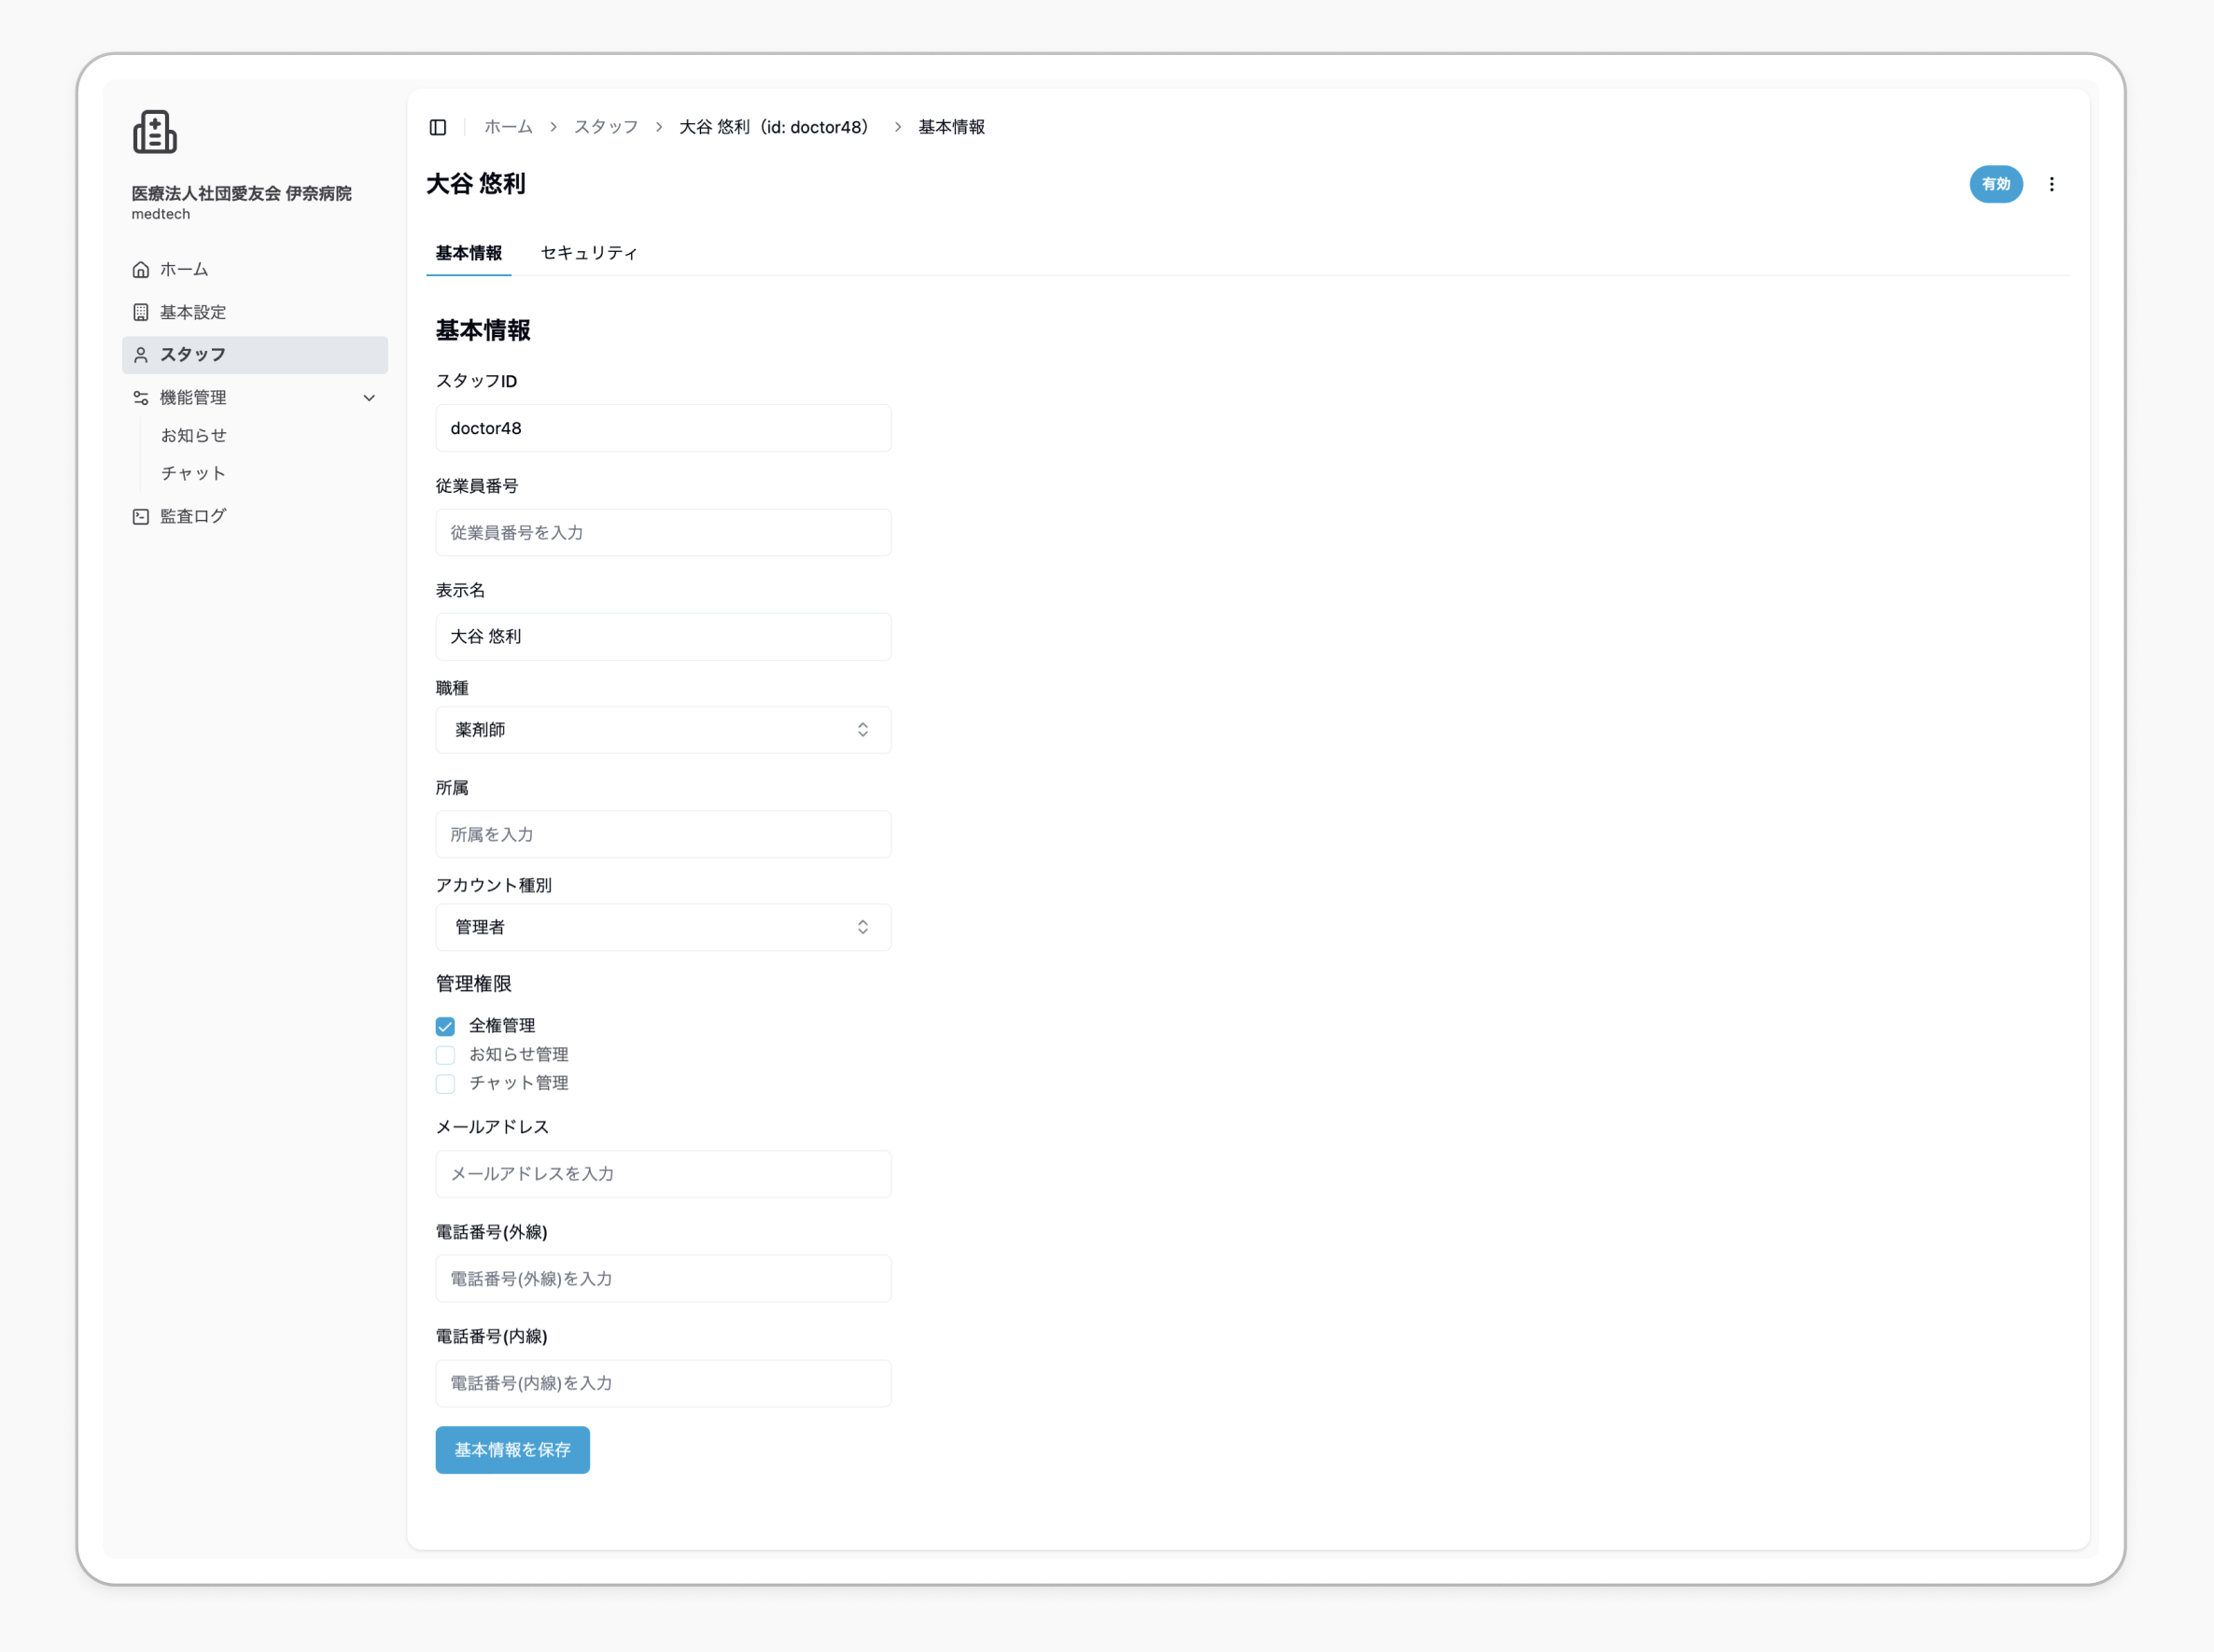Screen dimensions: 2214x1652
Task: Go to スタッフ breadcrumb link
Action: (606, 127)
